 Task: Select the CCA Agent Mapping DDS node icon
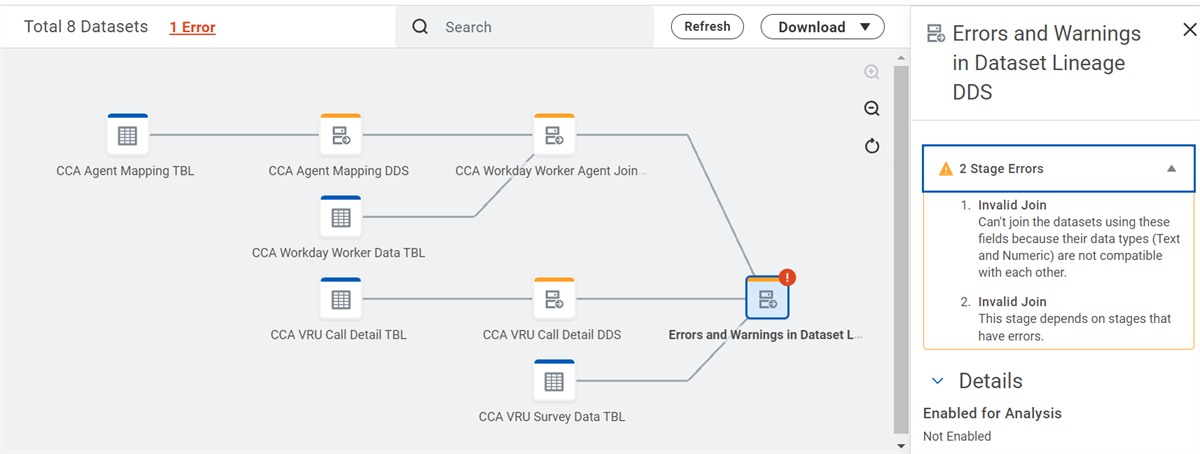tap(340, 135)
